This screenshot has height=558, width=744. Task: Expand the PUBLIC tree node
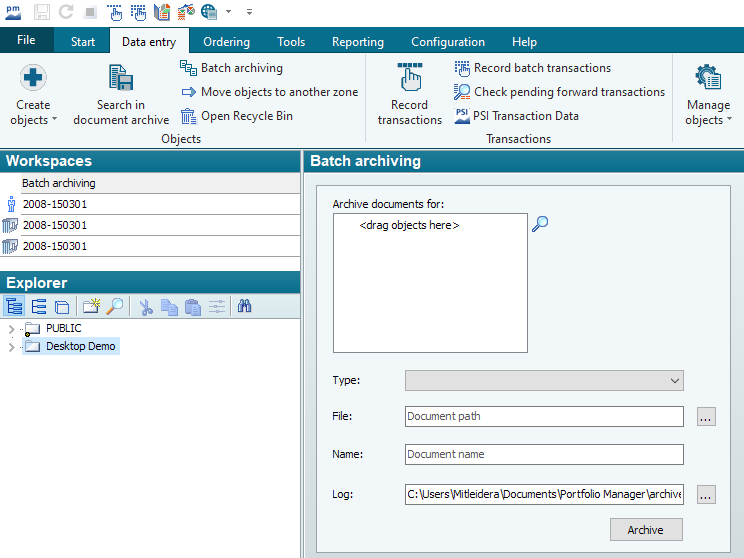[11, 329]
